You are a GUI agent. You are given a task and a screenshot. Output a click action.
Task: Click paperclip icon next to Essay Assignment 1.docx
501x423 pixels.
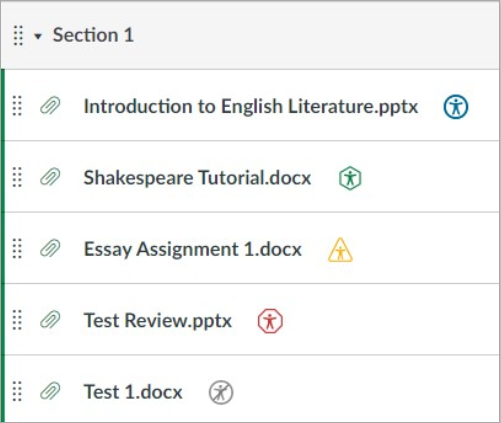[x=50, y=248]
